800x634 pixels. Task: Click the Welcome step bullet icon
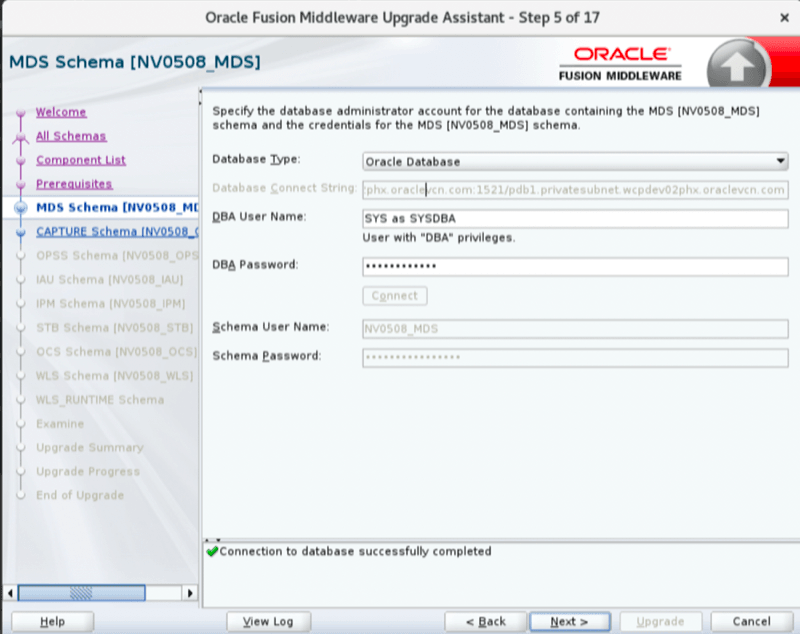click(20, 113)
